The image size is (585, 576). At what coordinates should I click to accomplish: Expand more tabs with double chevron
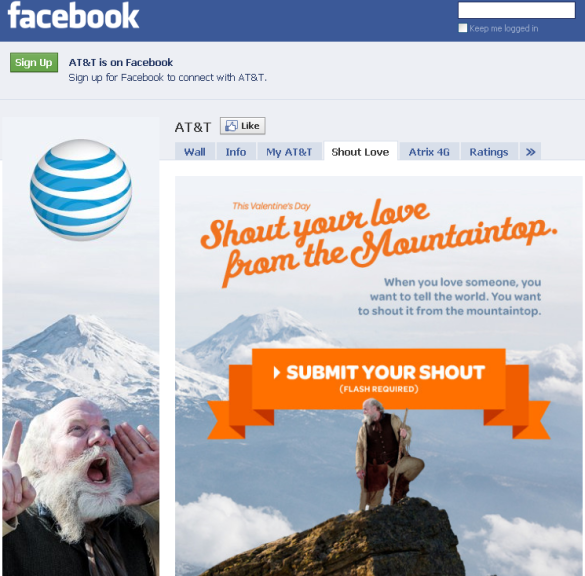530,152
